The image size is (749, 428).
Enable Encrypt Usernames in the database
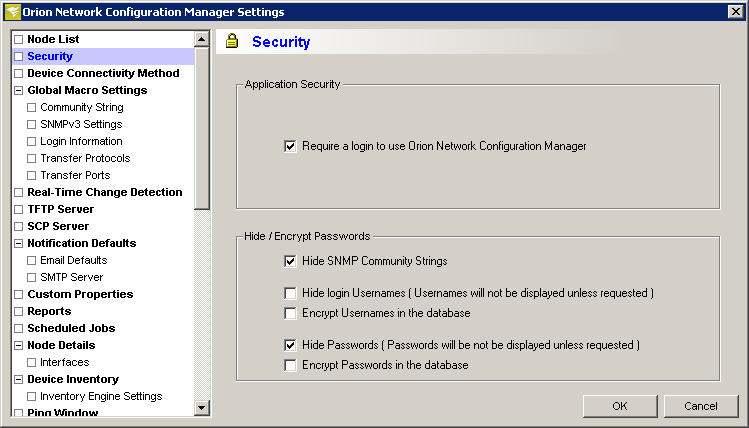coord(290,313)
